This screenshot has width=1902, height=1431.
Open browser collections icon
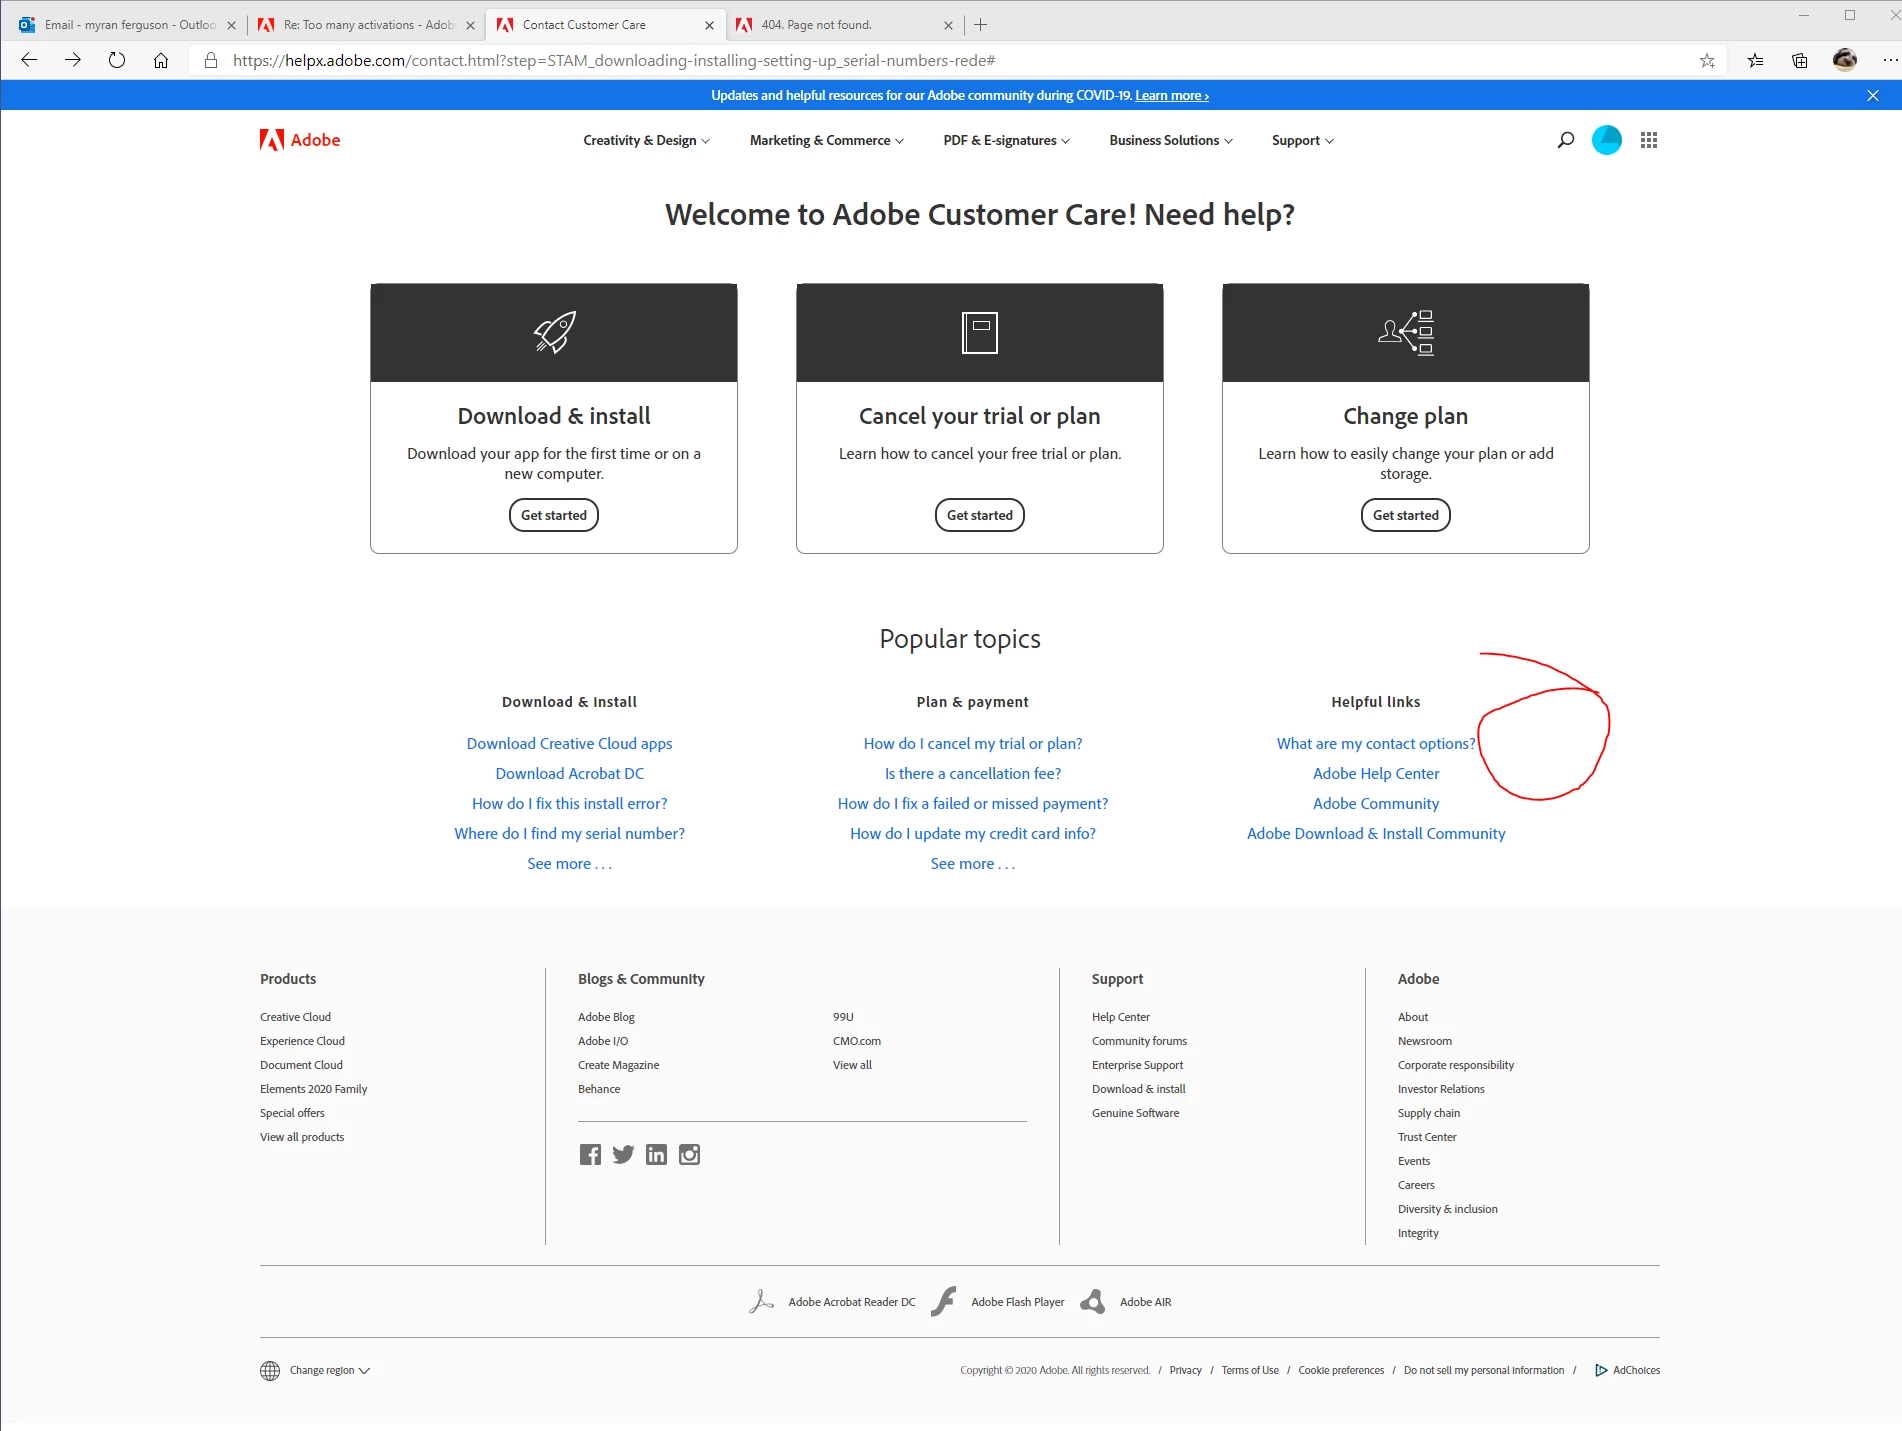point(1800,60)
